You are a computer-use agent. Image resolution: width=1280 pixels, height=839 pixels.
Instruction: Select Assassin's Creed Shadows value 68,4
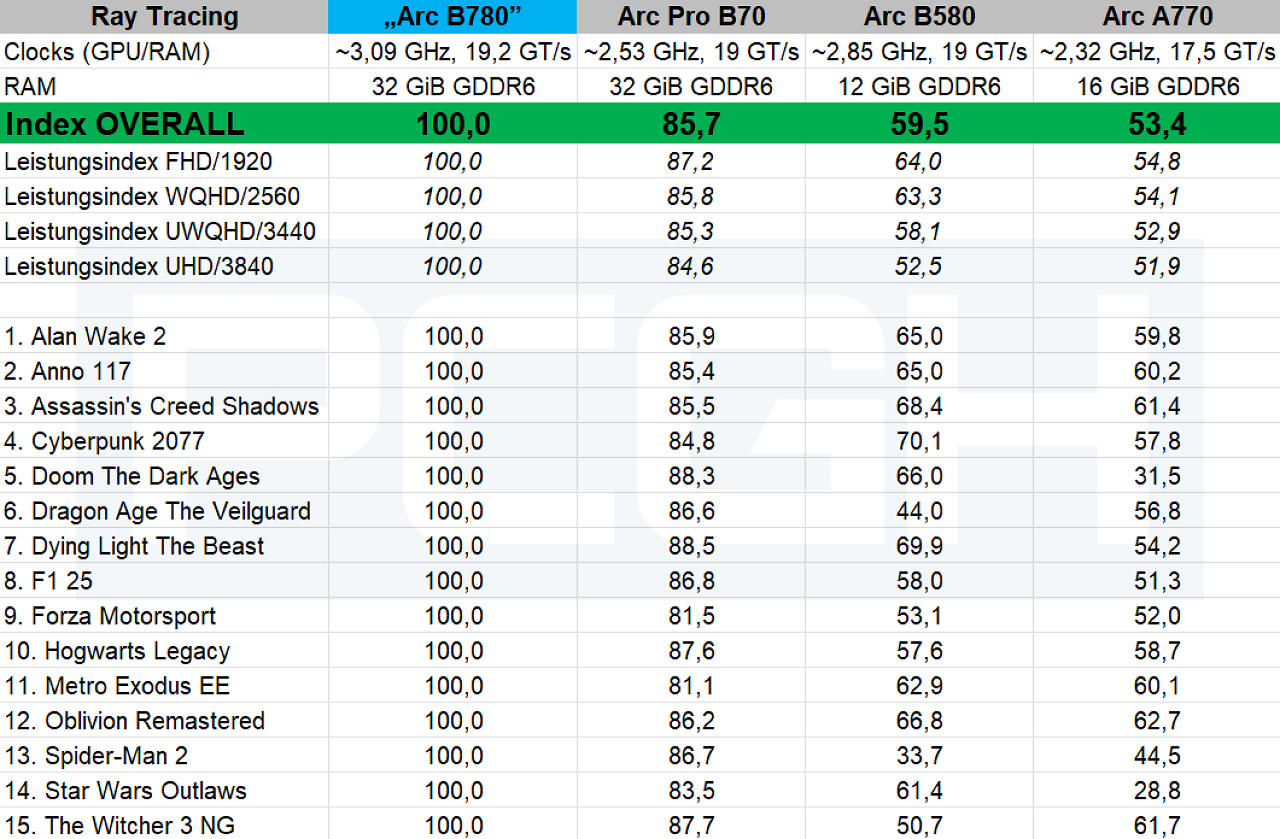(x=919, y=406)
